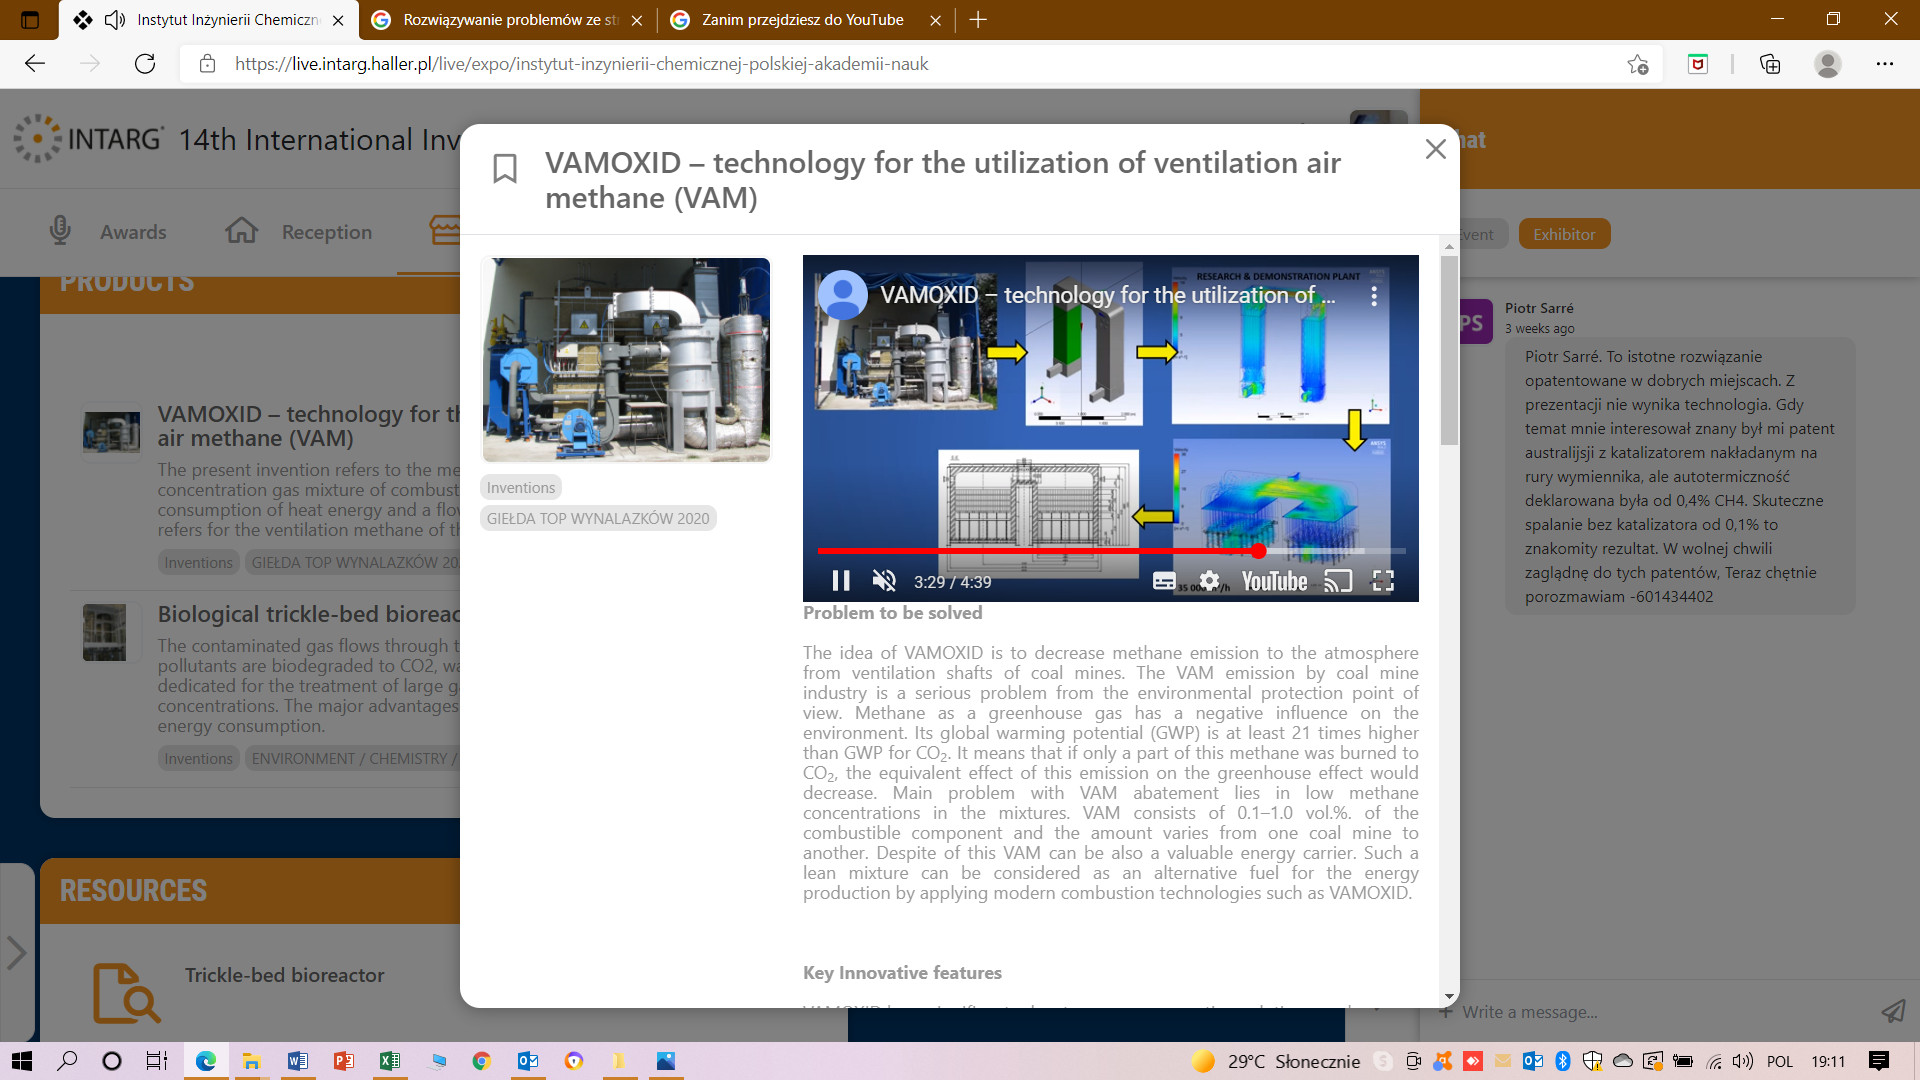
Task: Open a new browser tab
Action: (x=978, y=20)
